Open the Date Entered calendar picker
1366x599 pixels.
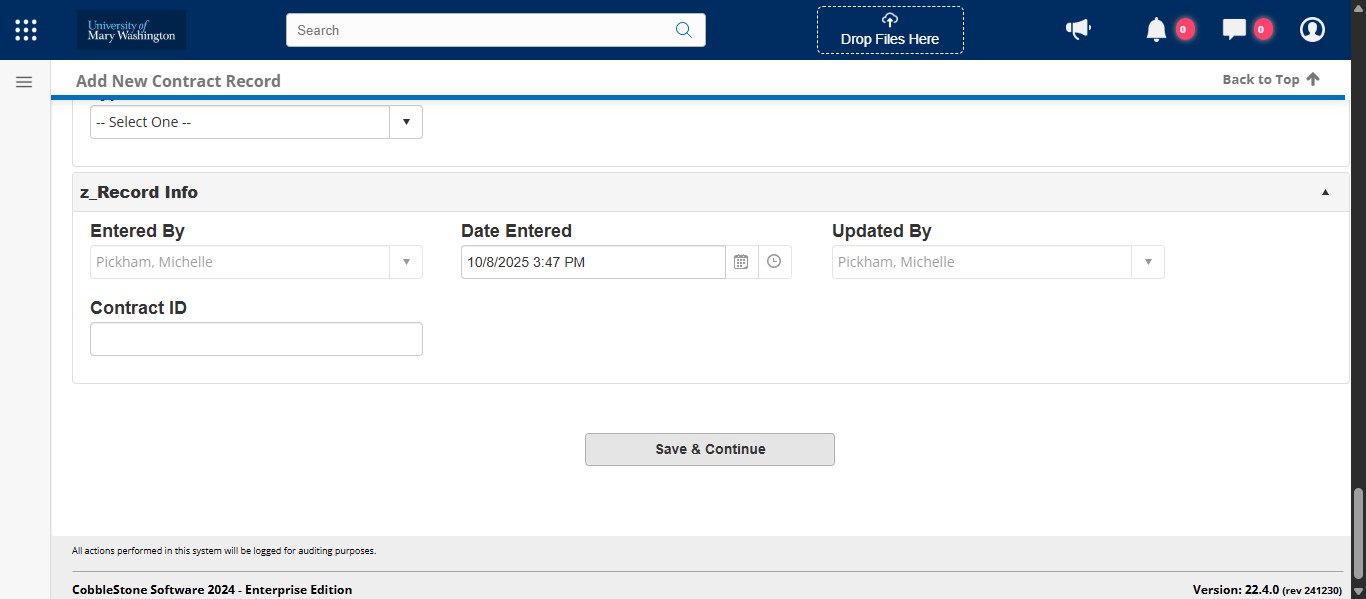point(741,262)
